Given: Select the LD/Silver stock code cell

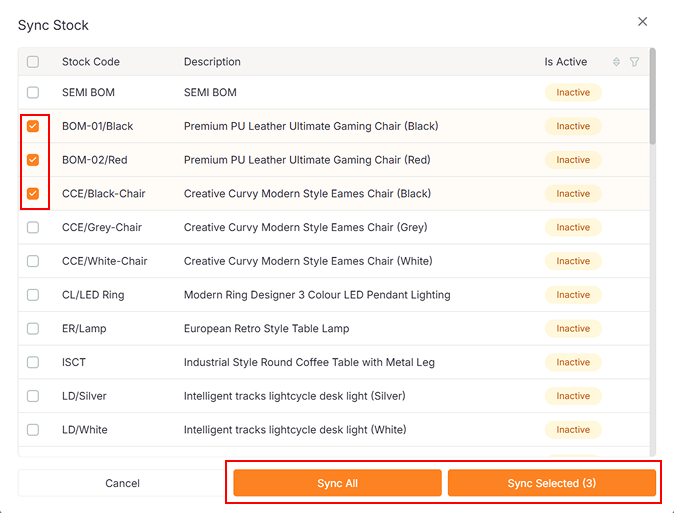Looking at the screenshot, I should [84, 396].
